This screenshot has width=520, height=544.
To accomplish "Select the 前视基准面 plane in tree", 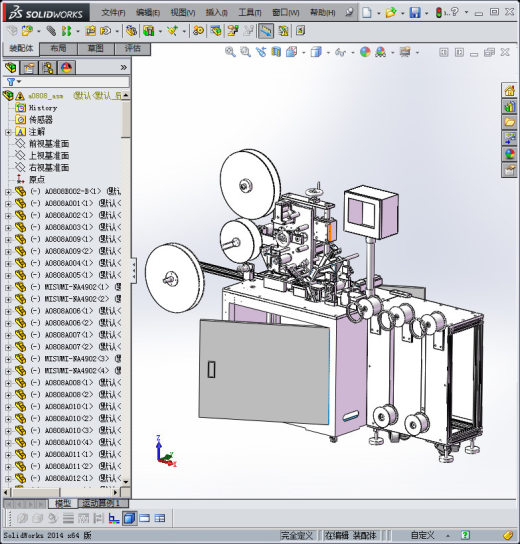I will tap(49, 144).
